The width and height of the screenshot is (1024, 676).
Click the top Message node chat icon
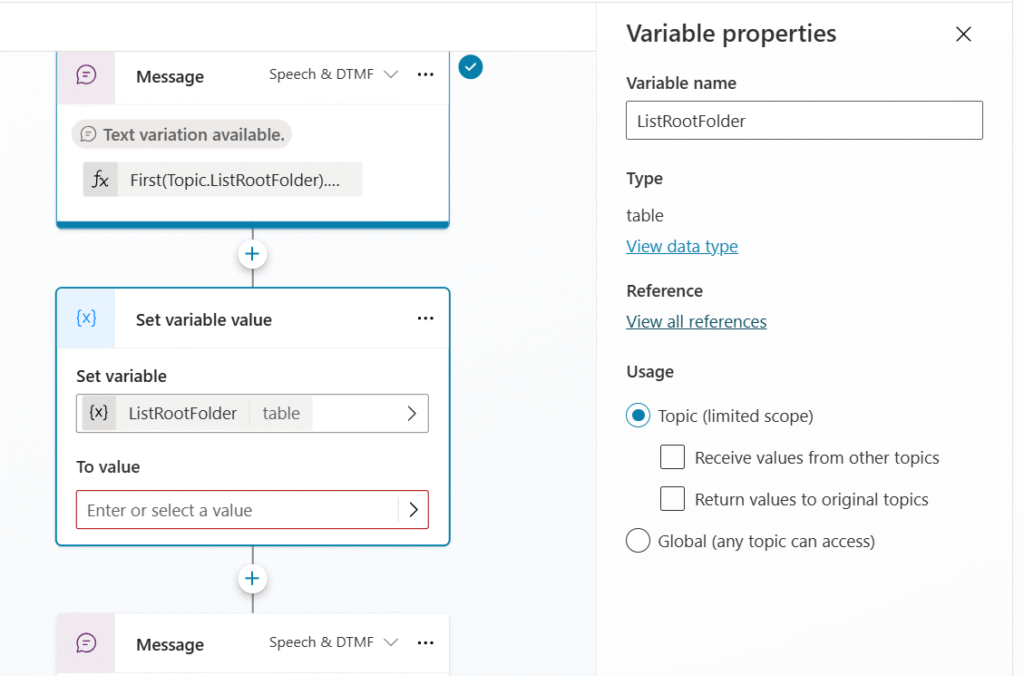point(86,75)
